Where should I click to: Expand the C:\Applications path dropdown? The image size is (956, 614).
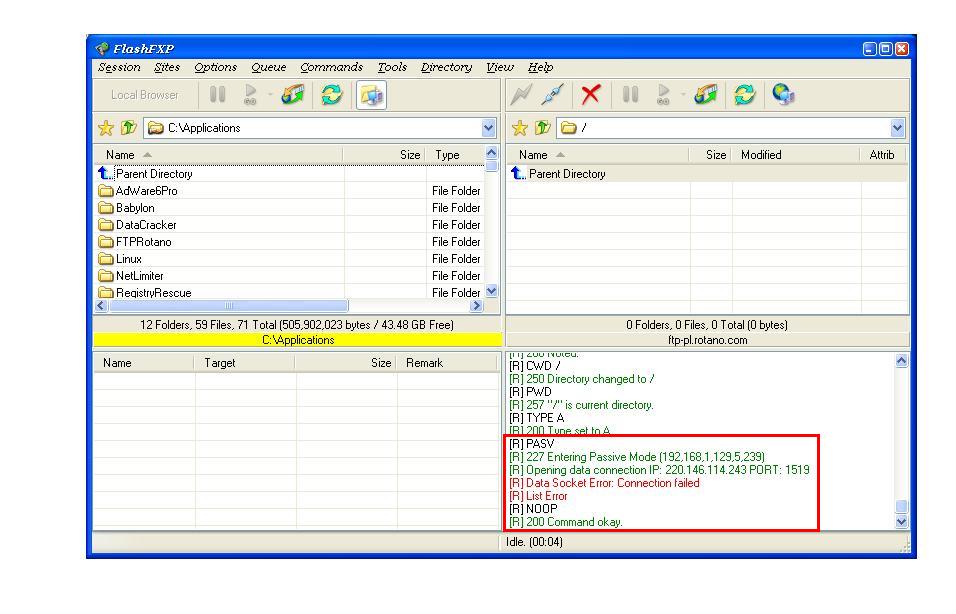point(488,128)
